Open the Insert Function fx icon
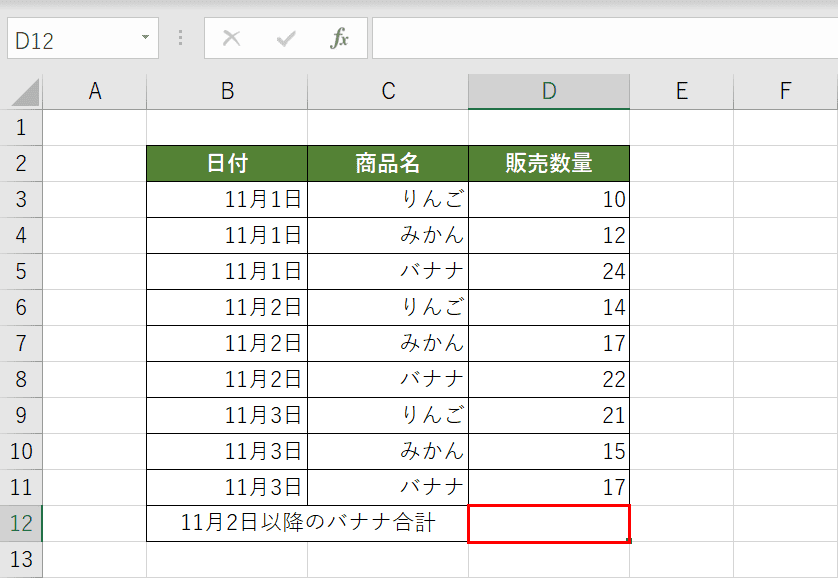838x578 pixels. (339, 38)
